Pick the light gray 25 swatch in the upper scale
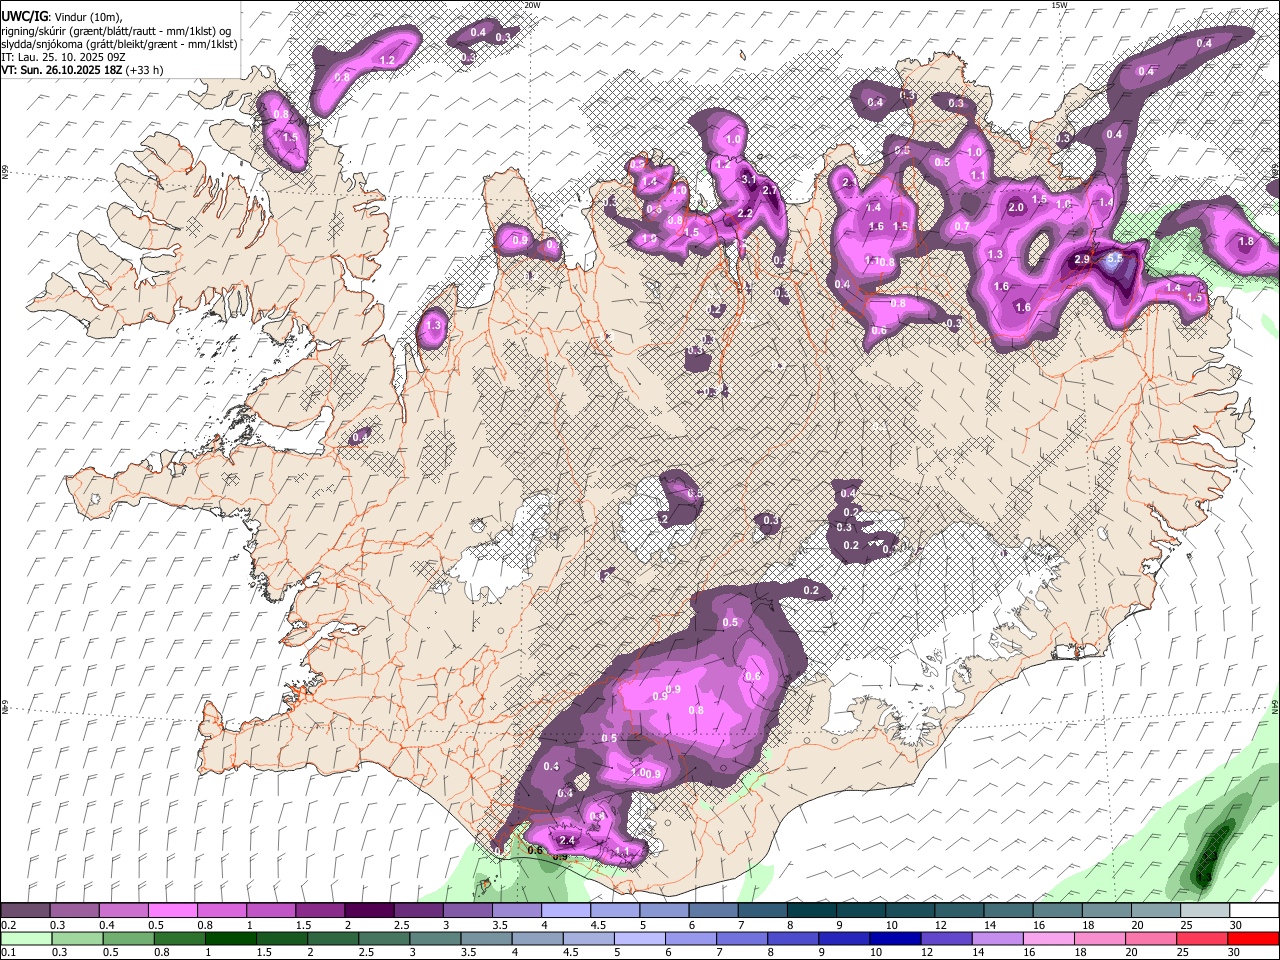The image size is (1280, 960). click(x=1205, y=911)
